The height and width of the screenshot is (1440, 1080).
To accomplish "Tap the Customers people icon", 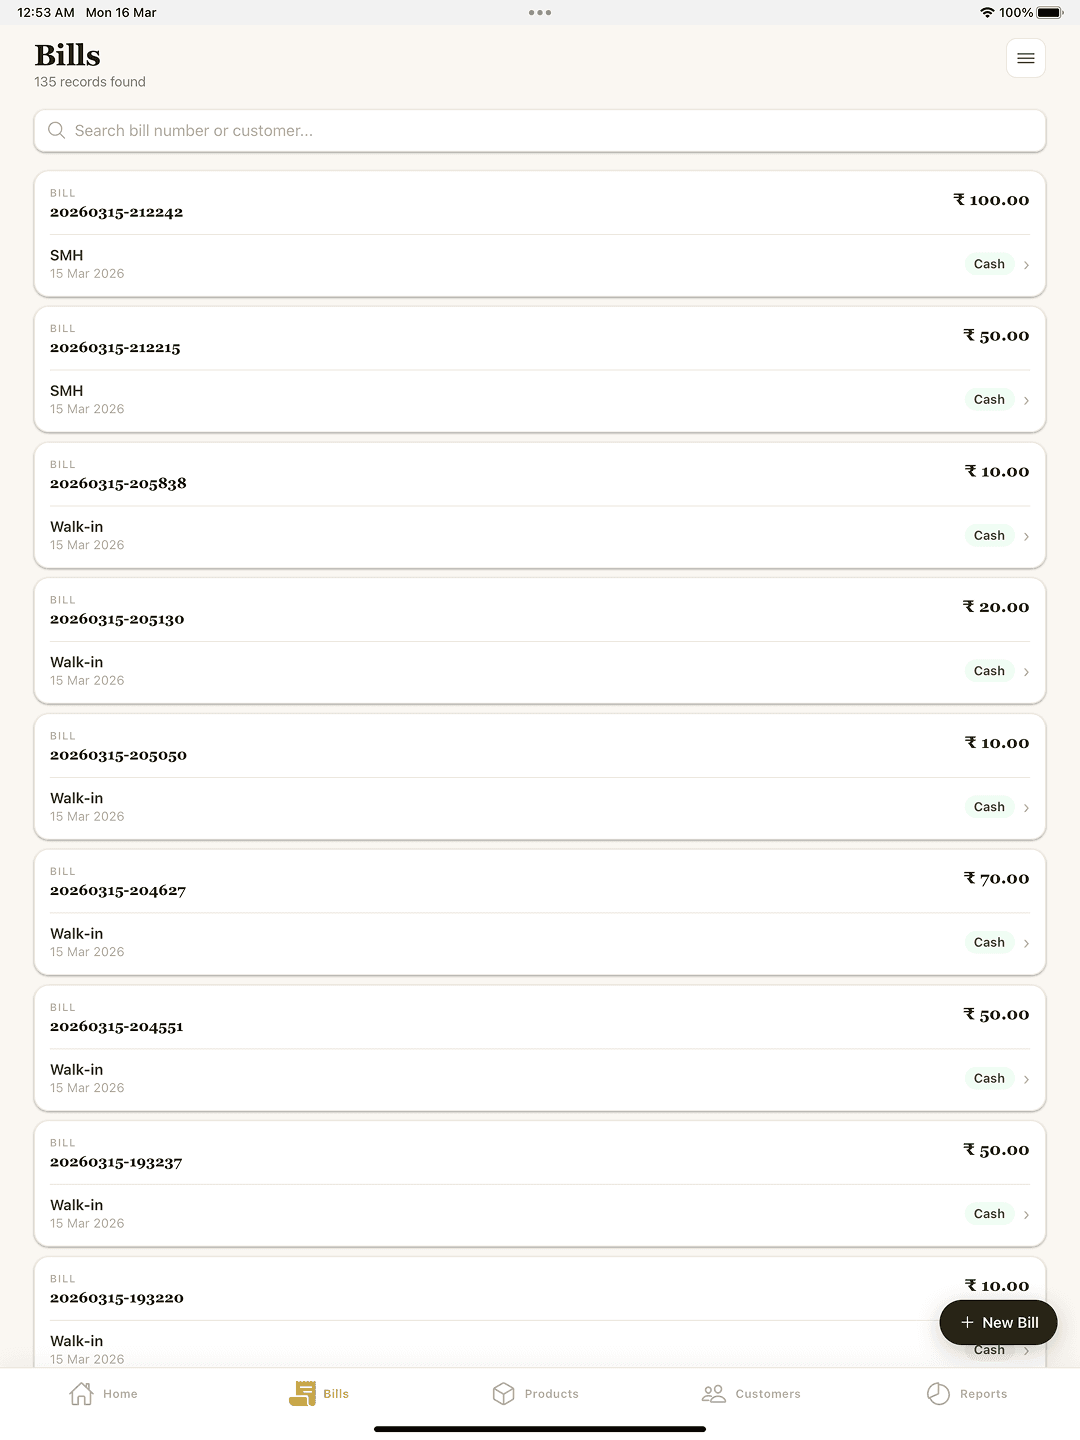I will point(713,1393).
